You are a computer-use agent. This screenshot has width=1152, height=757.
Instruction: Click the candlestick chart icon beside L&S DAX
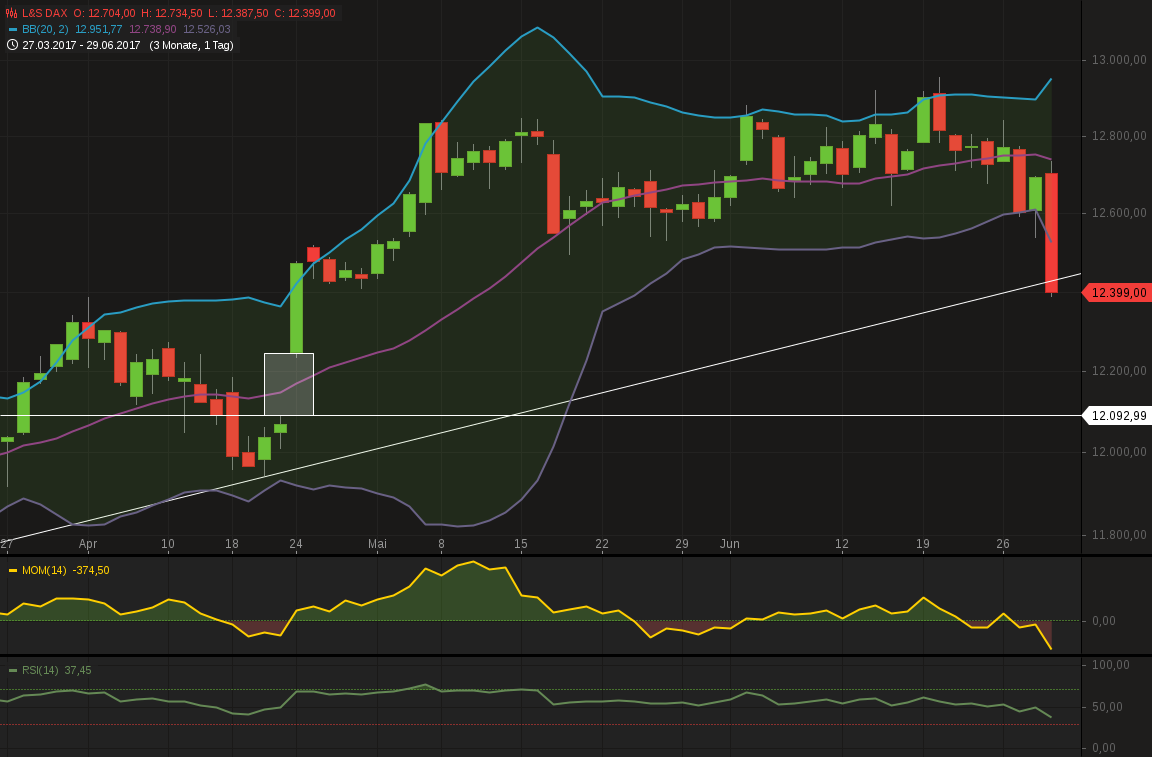point(11,13)
